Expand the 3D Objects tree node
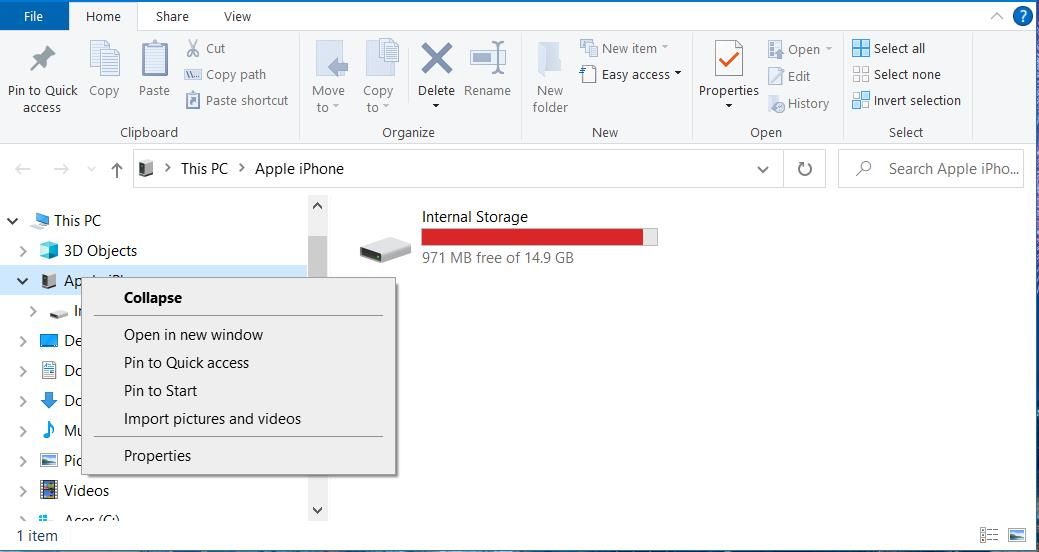Image resolution: width=1039 pixels, height=552 pixels. [x=23, y=251]
